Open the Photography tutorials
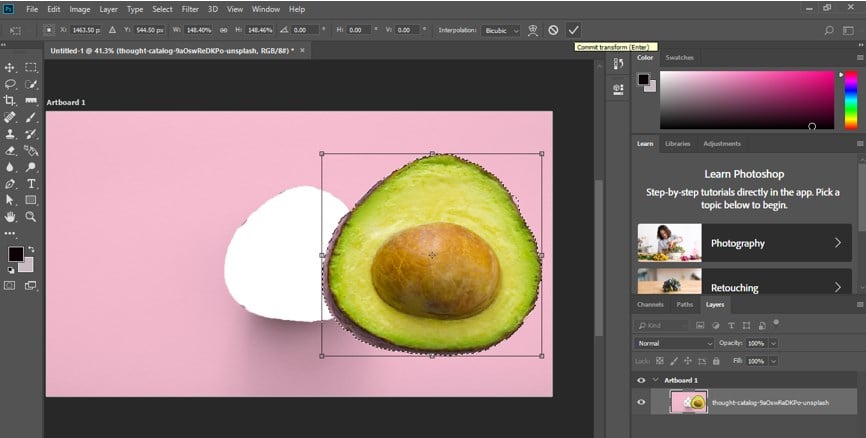The width and height of the screenshot is (866, 438). [x=744, y=242]
